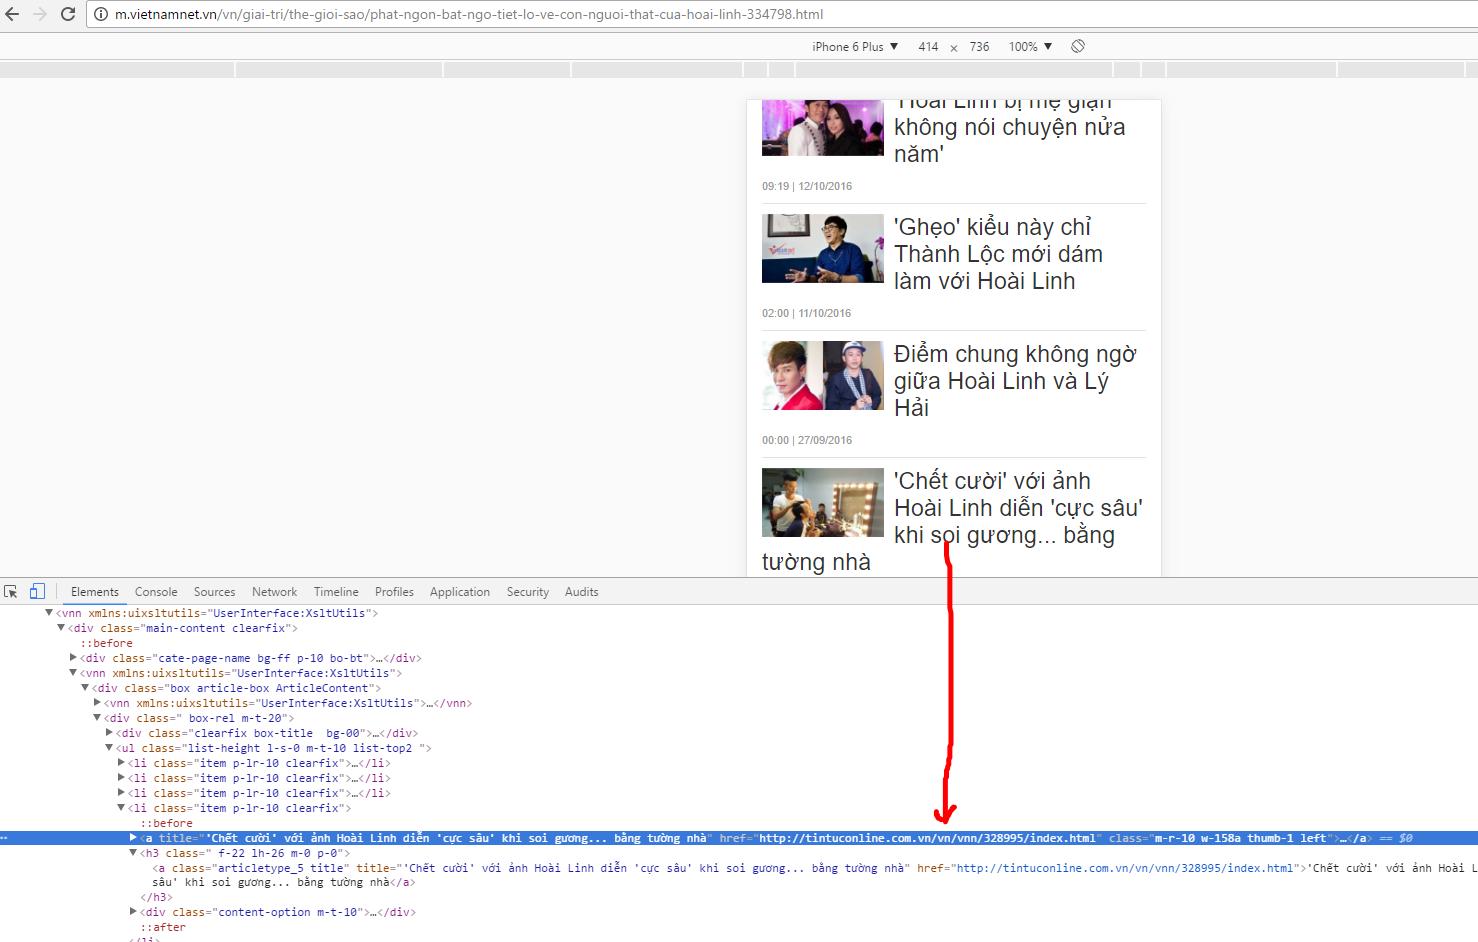Switch to the Console tab
This screenshot has height=942, width=1478.
[156, 592]
